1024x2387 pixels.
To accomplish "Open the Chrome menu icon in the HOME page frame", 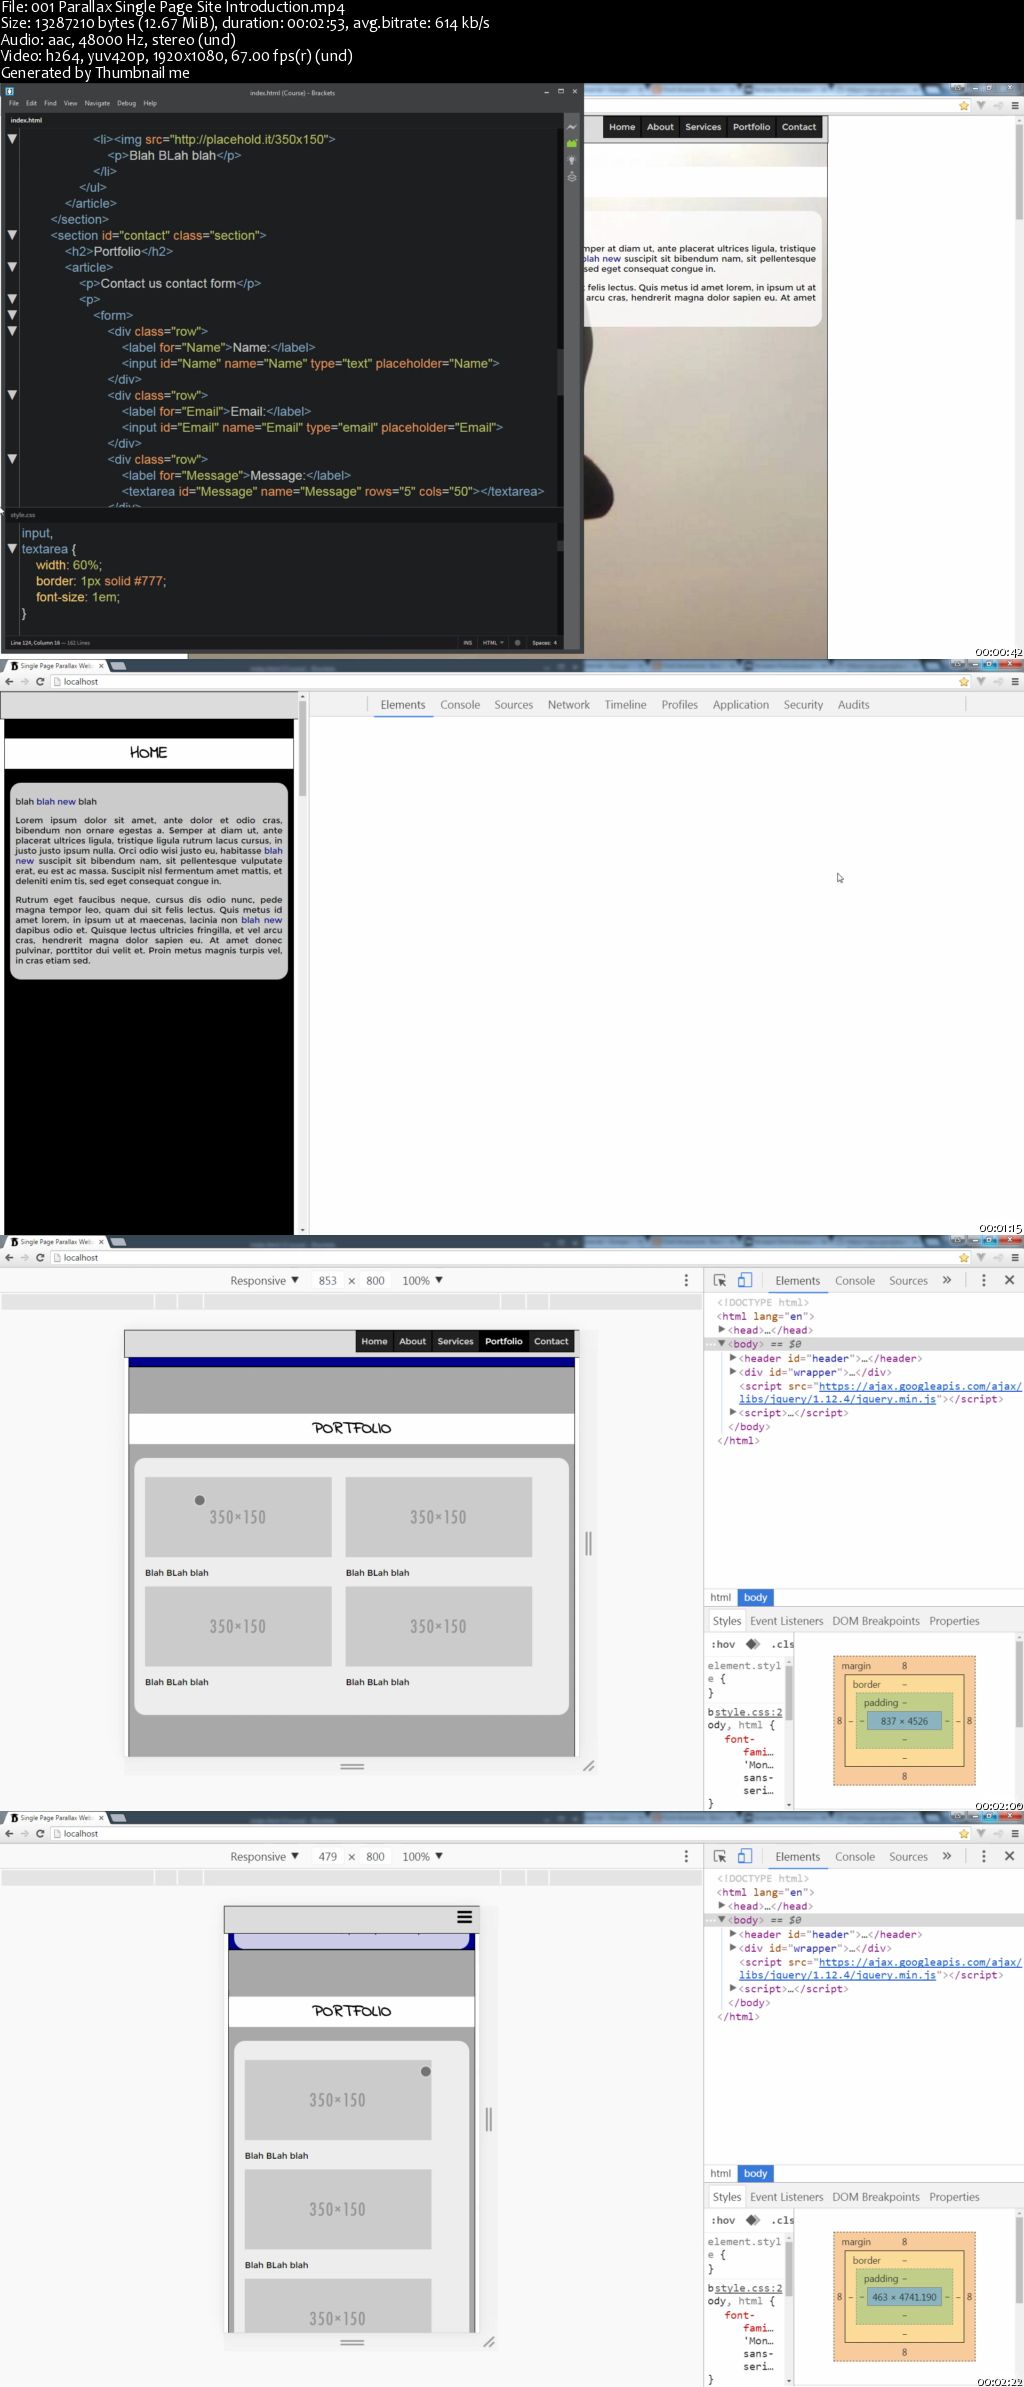I will (x=1014, y=682).
